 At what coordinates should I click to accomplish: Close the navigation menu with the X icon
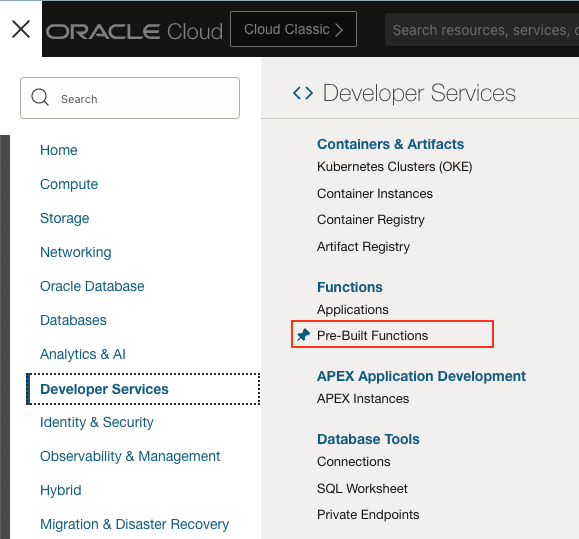21,29
